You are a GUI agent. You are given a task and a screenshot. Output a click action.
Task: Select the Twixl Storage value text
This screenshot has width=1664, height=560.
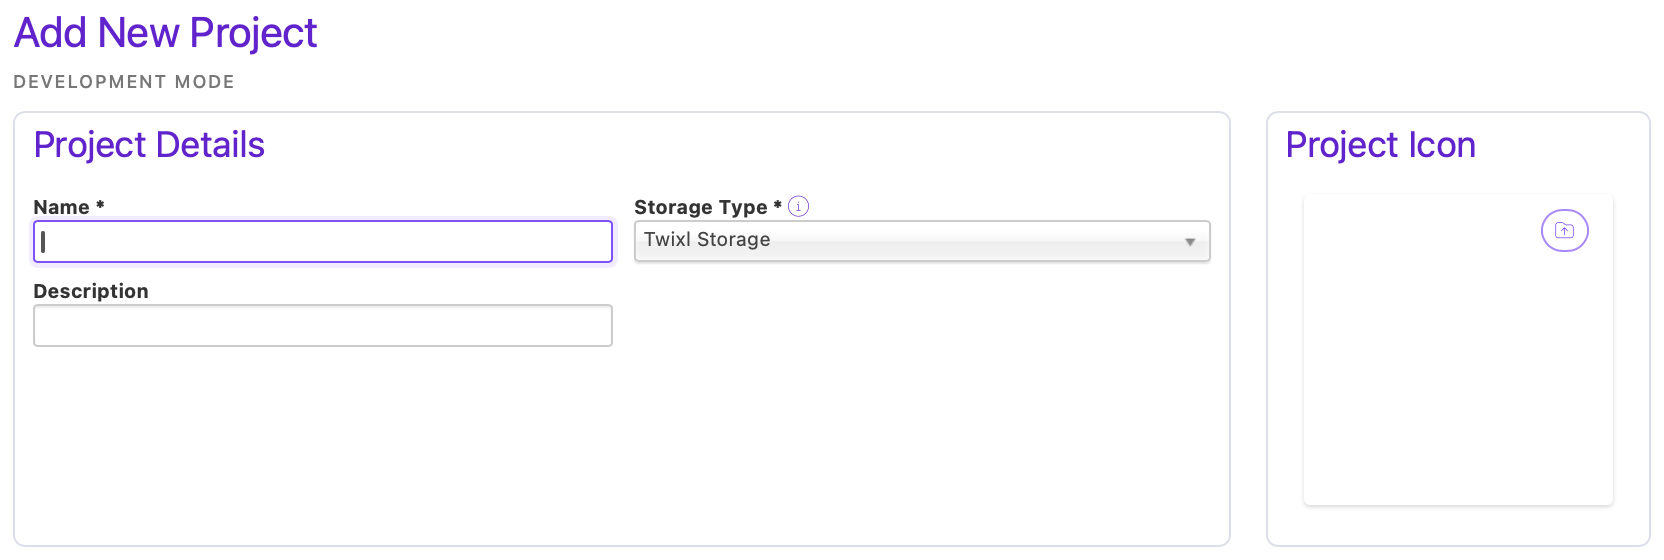pyautogui.click(x=707, y=240)
